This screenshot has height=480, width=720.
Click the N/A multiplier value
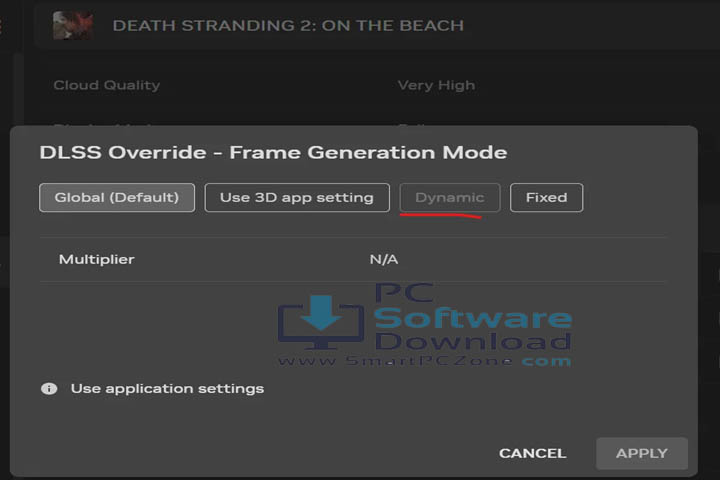click(x=384, y=260)
